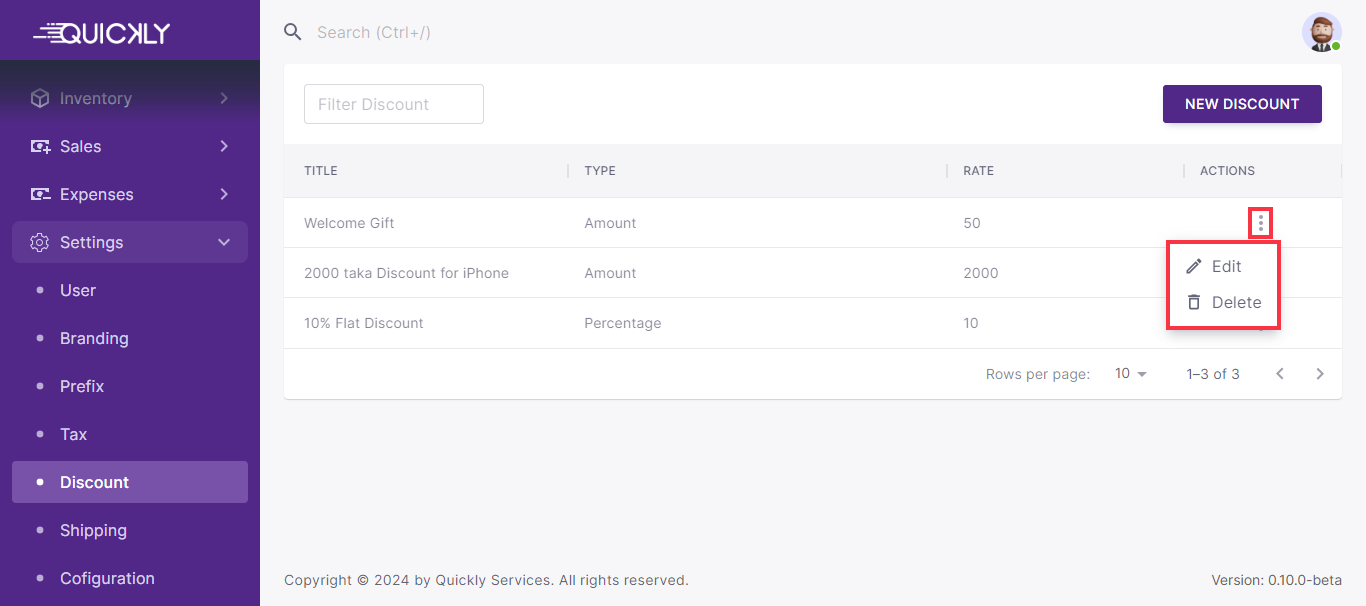Open the Shipping settings page

coord(93,530)
